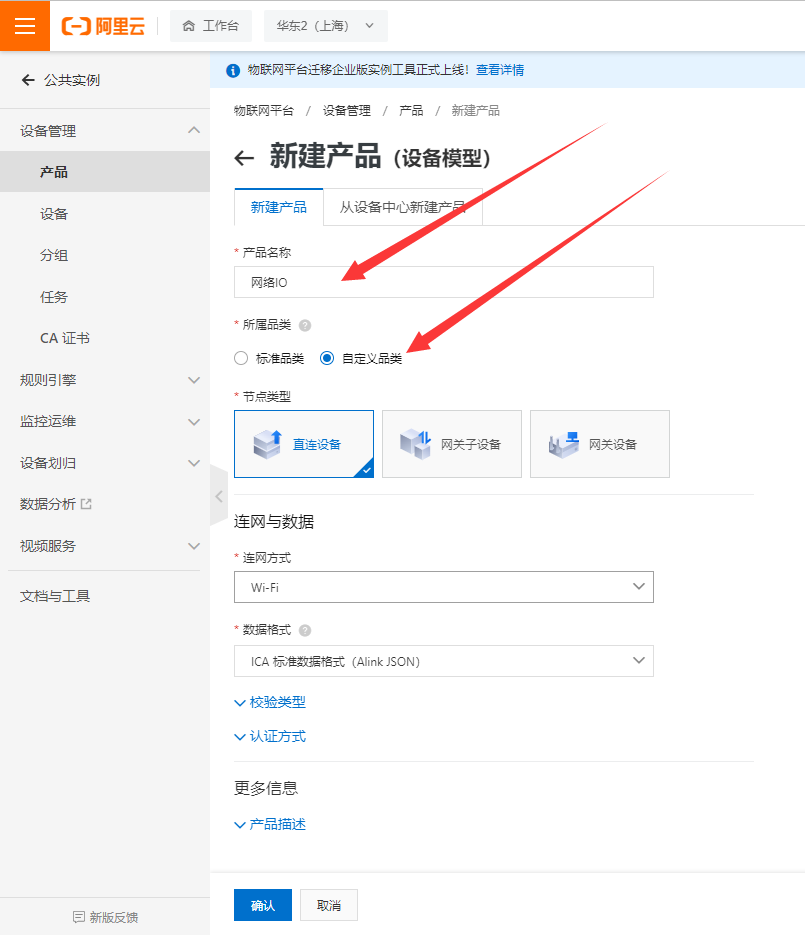Screen dimensions: 805x935
Task: Select the 网关子设备 node type card
Action: [x=451, y=443]
